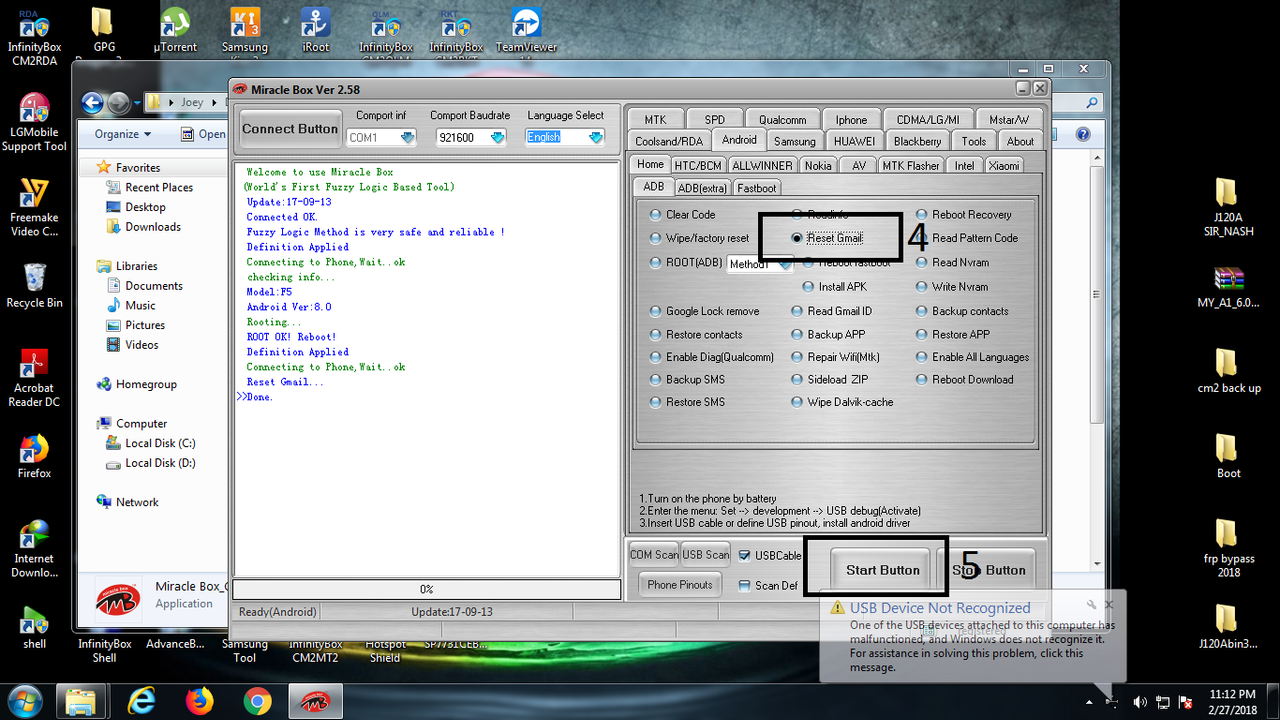This screenshot has height=720, width=1280.
Task: Open the Fastboot sub-tab
Action: [x=757, y=187]
